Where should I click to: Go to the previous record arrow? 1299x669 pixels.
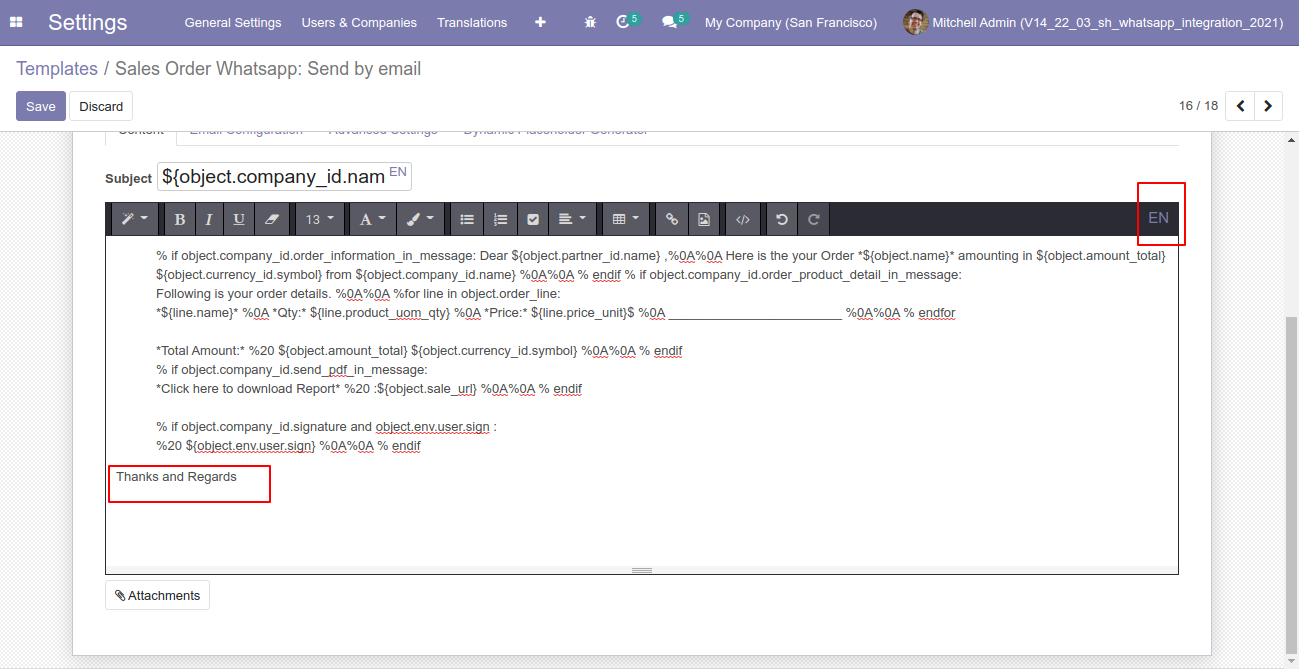pos(1240,106)
